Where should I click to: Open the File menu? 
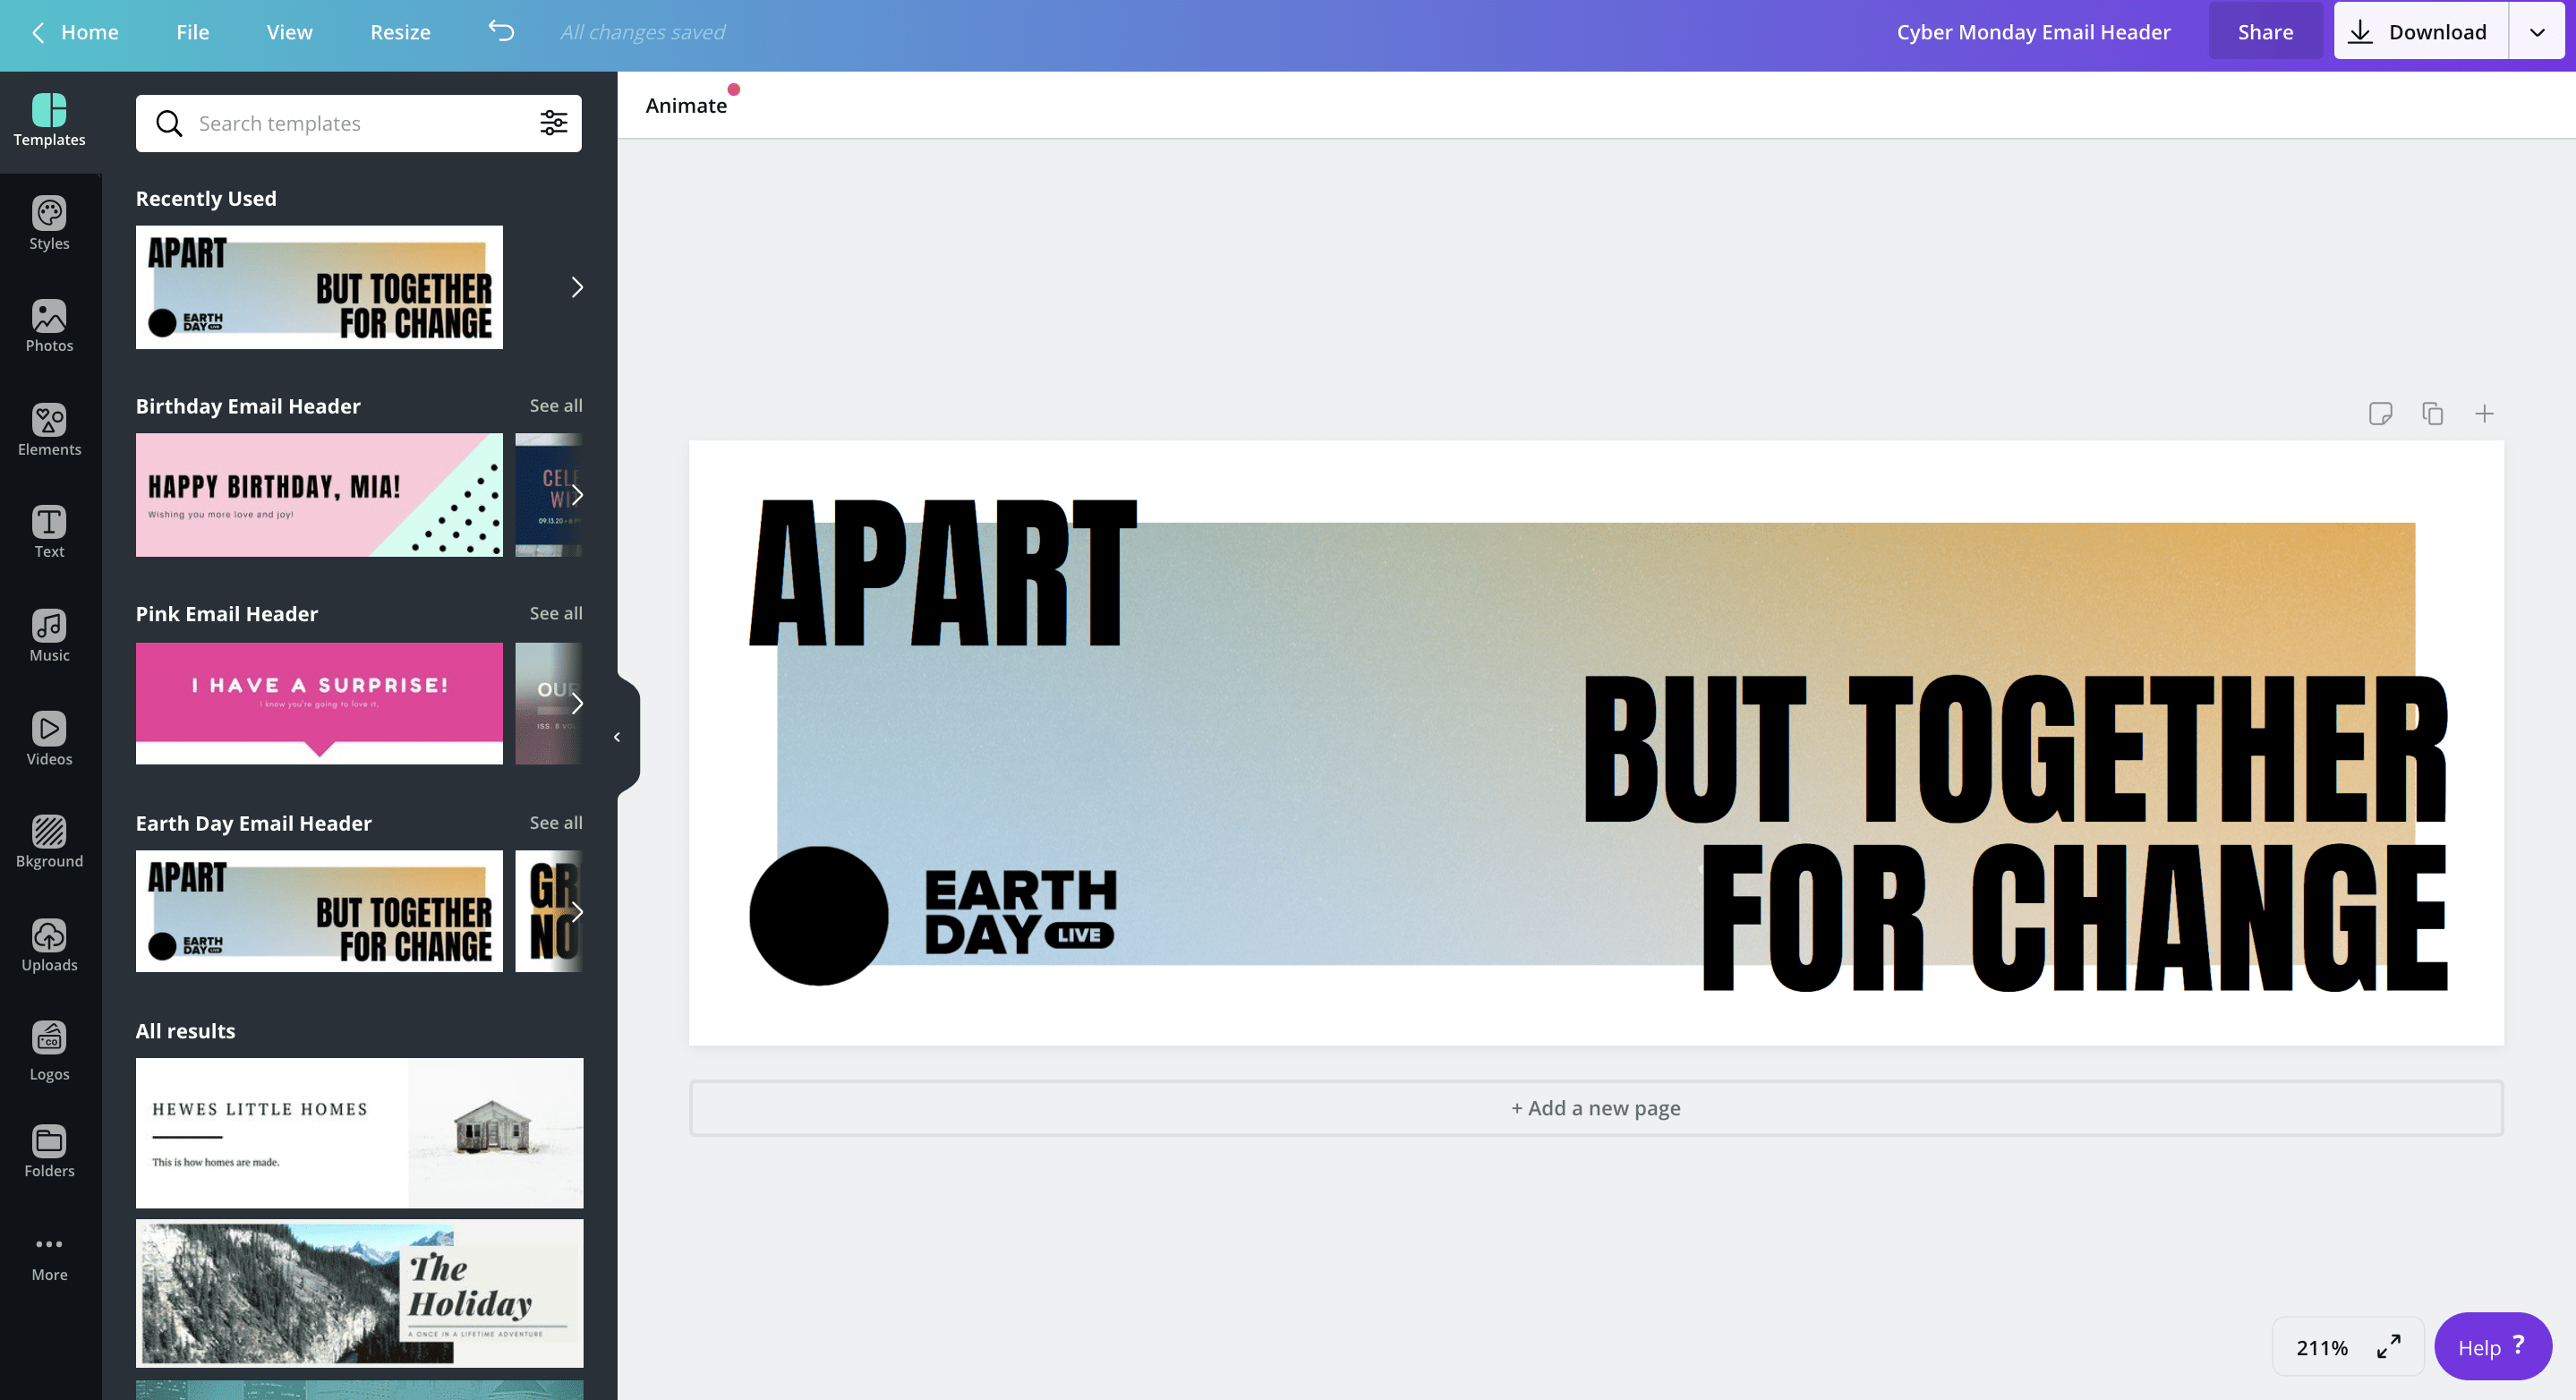point(192,31)
